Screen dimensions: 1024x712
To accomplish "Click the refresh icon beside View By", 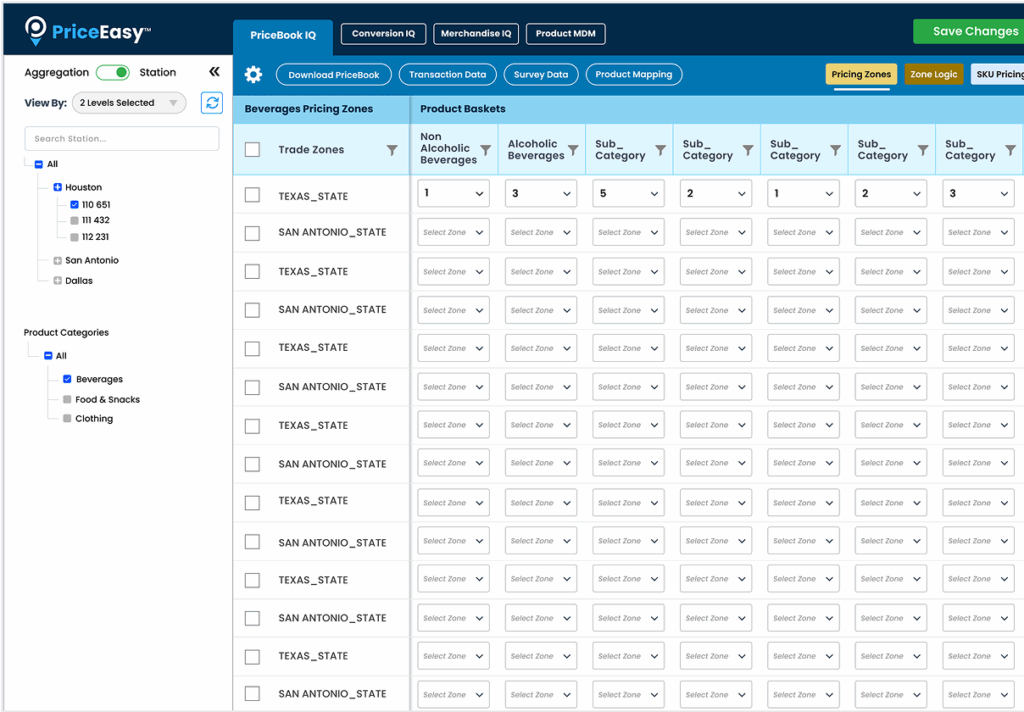I will pyautogui.click(x=212, y=103).
